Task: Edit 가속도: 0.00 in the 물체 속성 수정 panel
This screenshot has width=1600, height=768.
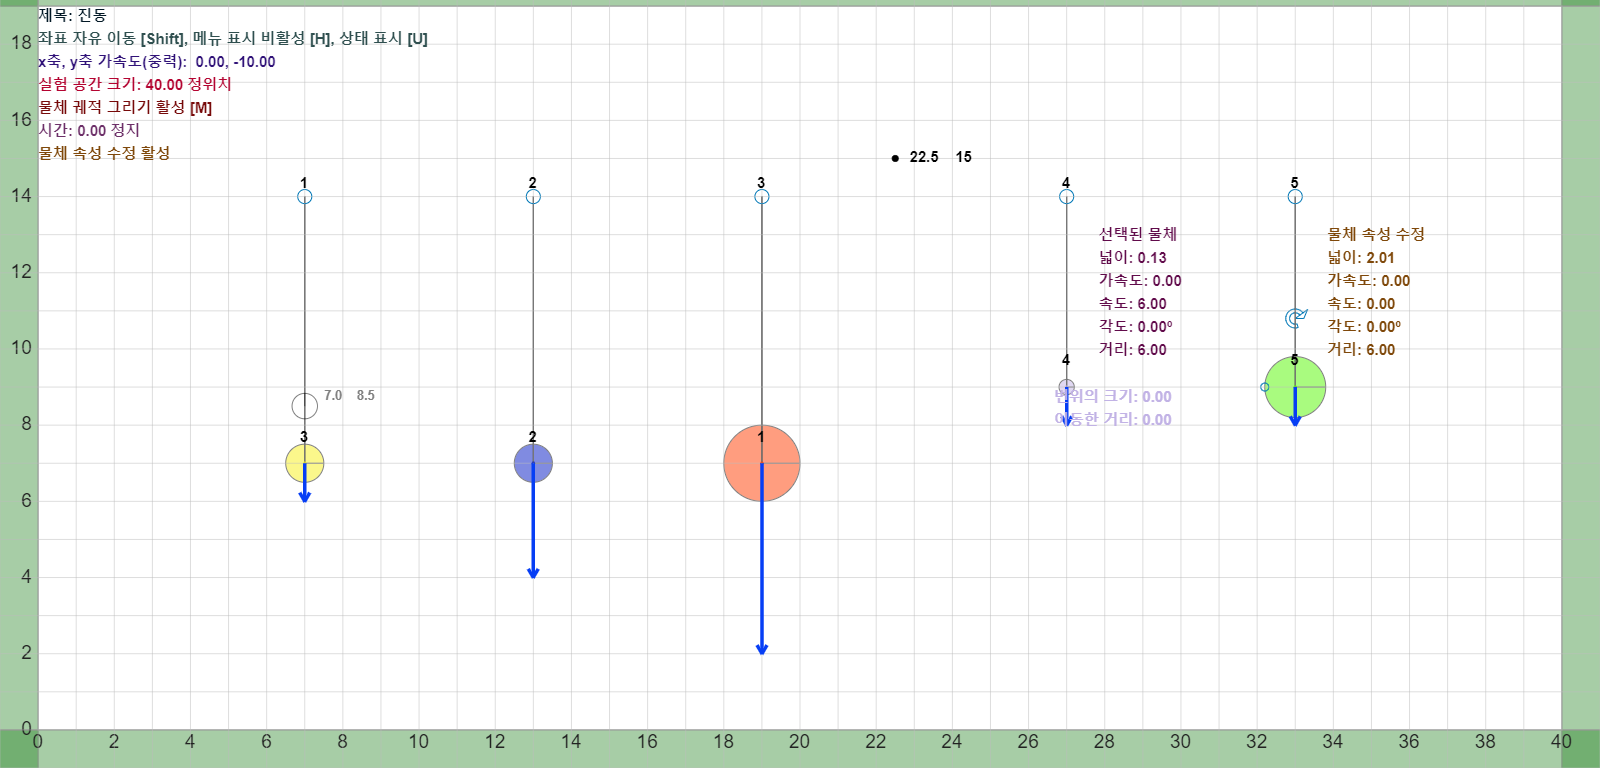Action: point(1369,280)
